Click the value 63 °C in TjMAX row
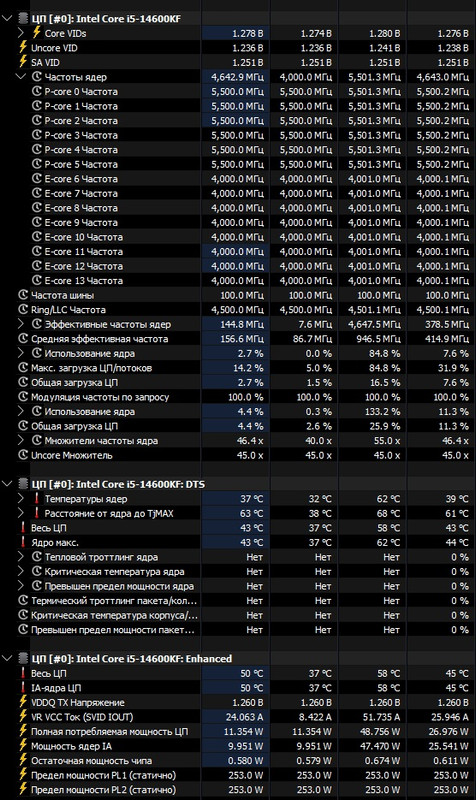 click(252, 513)
